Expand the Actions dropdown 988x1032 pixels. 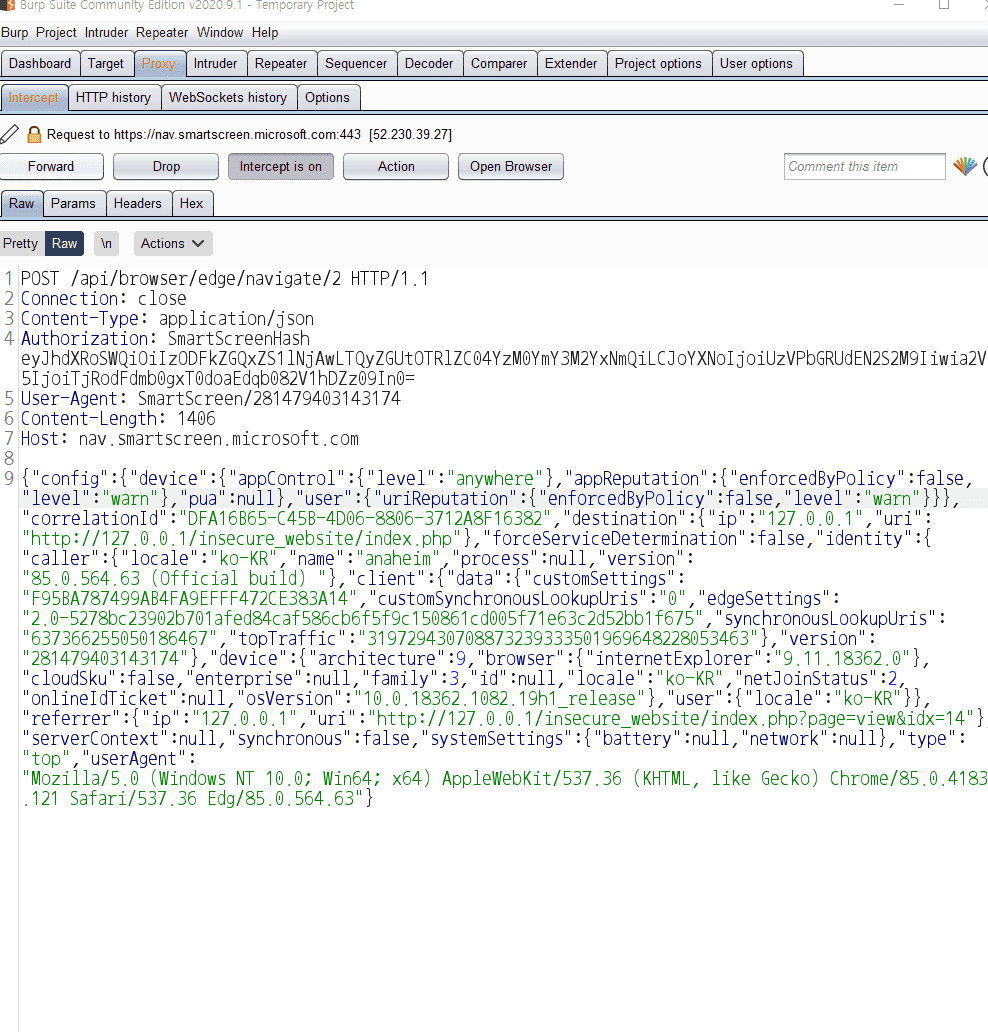point(172,243)
